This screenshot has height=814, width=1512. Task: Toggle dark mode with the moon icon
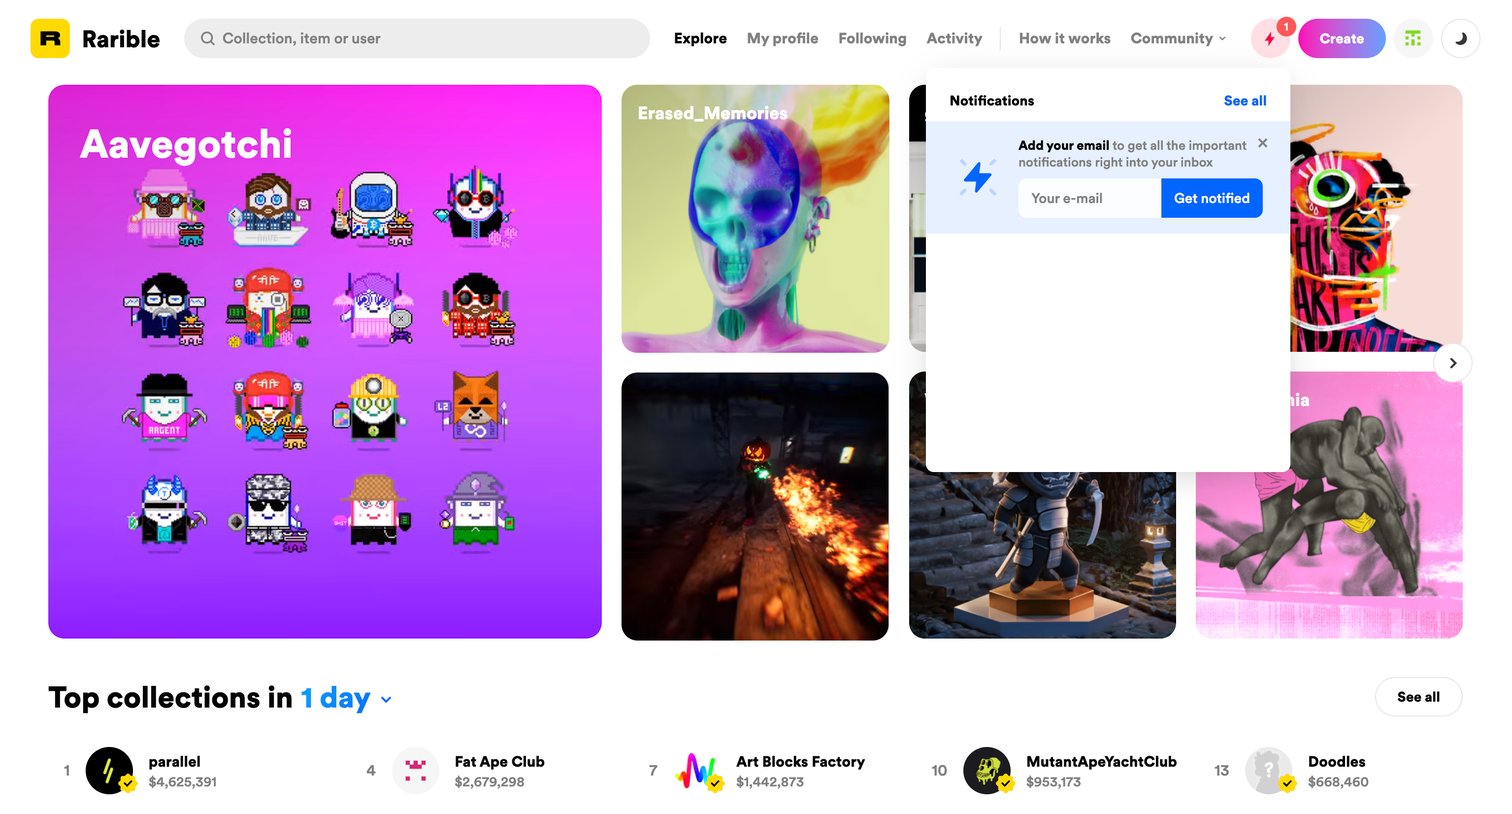[x=1461, y=39]
